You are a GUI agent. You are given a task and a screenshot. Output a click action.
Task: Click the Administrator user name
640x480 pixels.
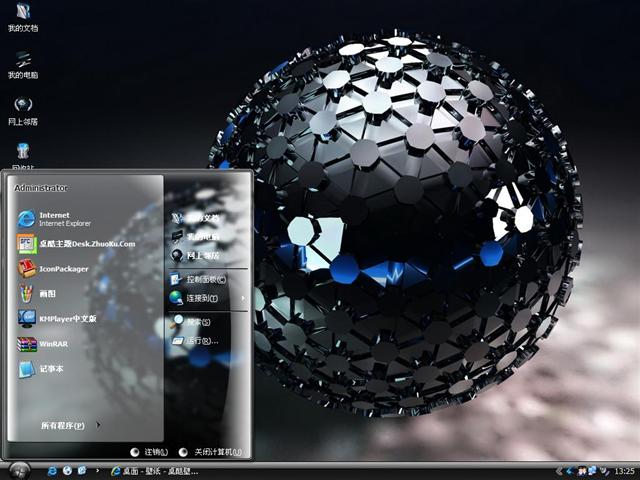click(41, 188)
